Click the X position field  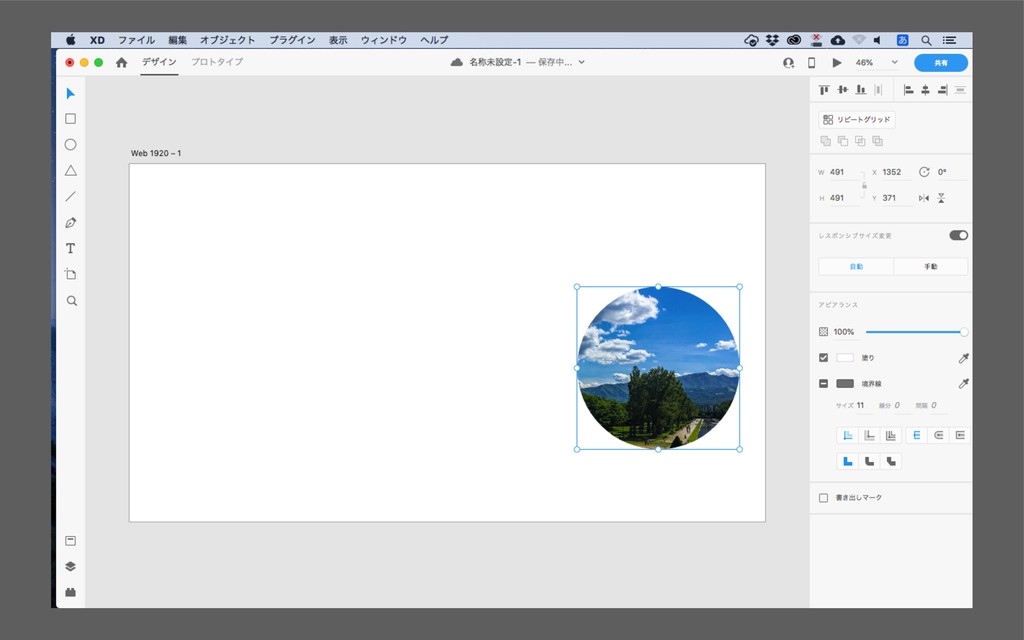[896, 172]
